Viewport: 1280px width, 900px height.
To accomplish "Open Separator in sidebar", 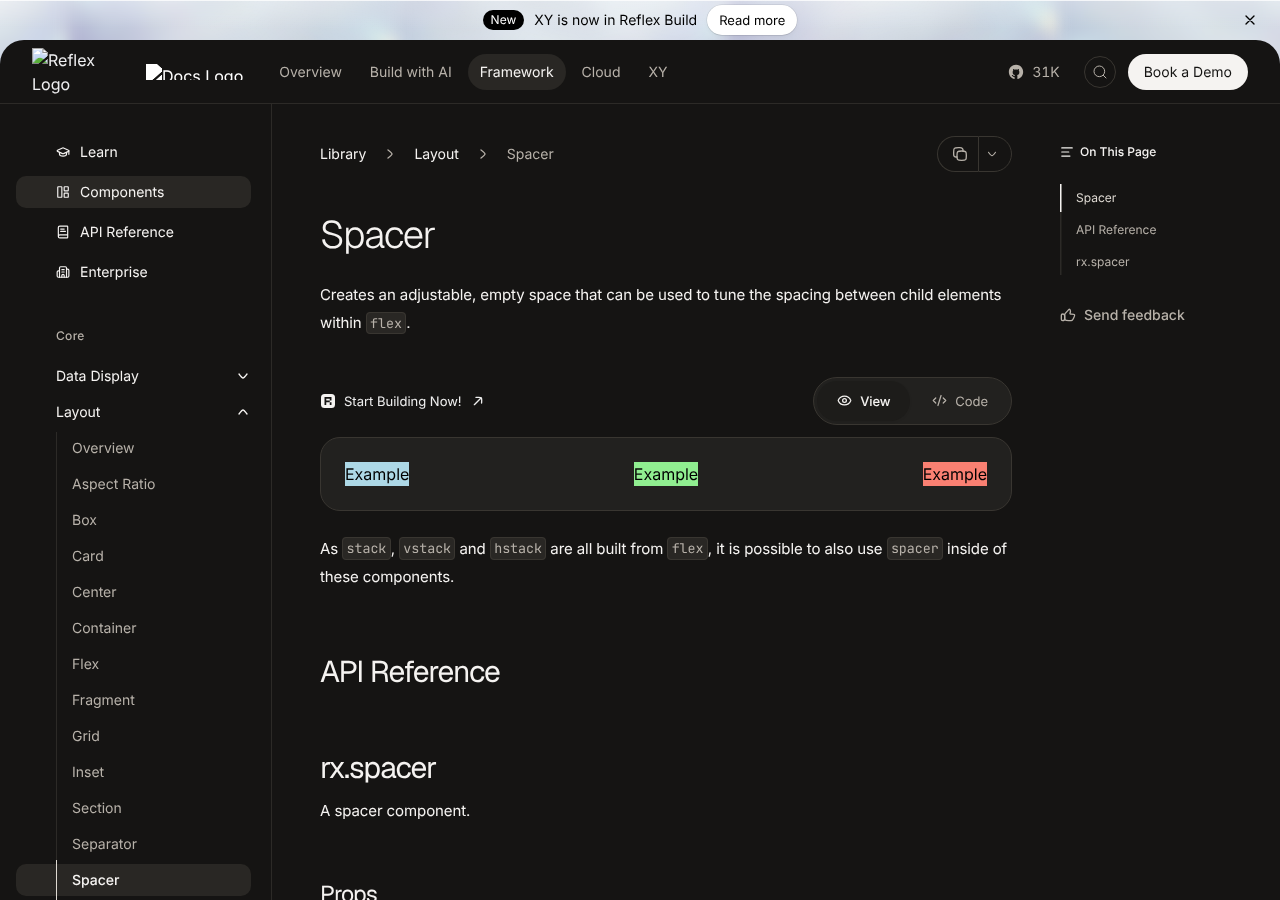I will click(105, 844).
